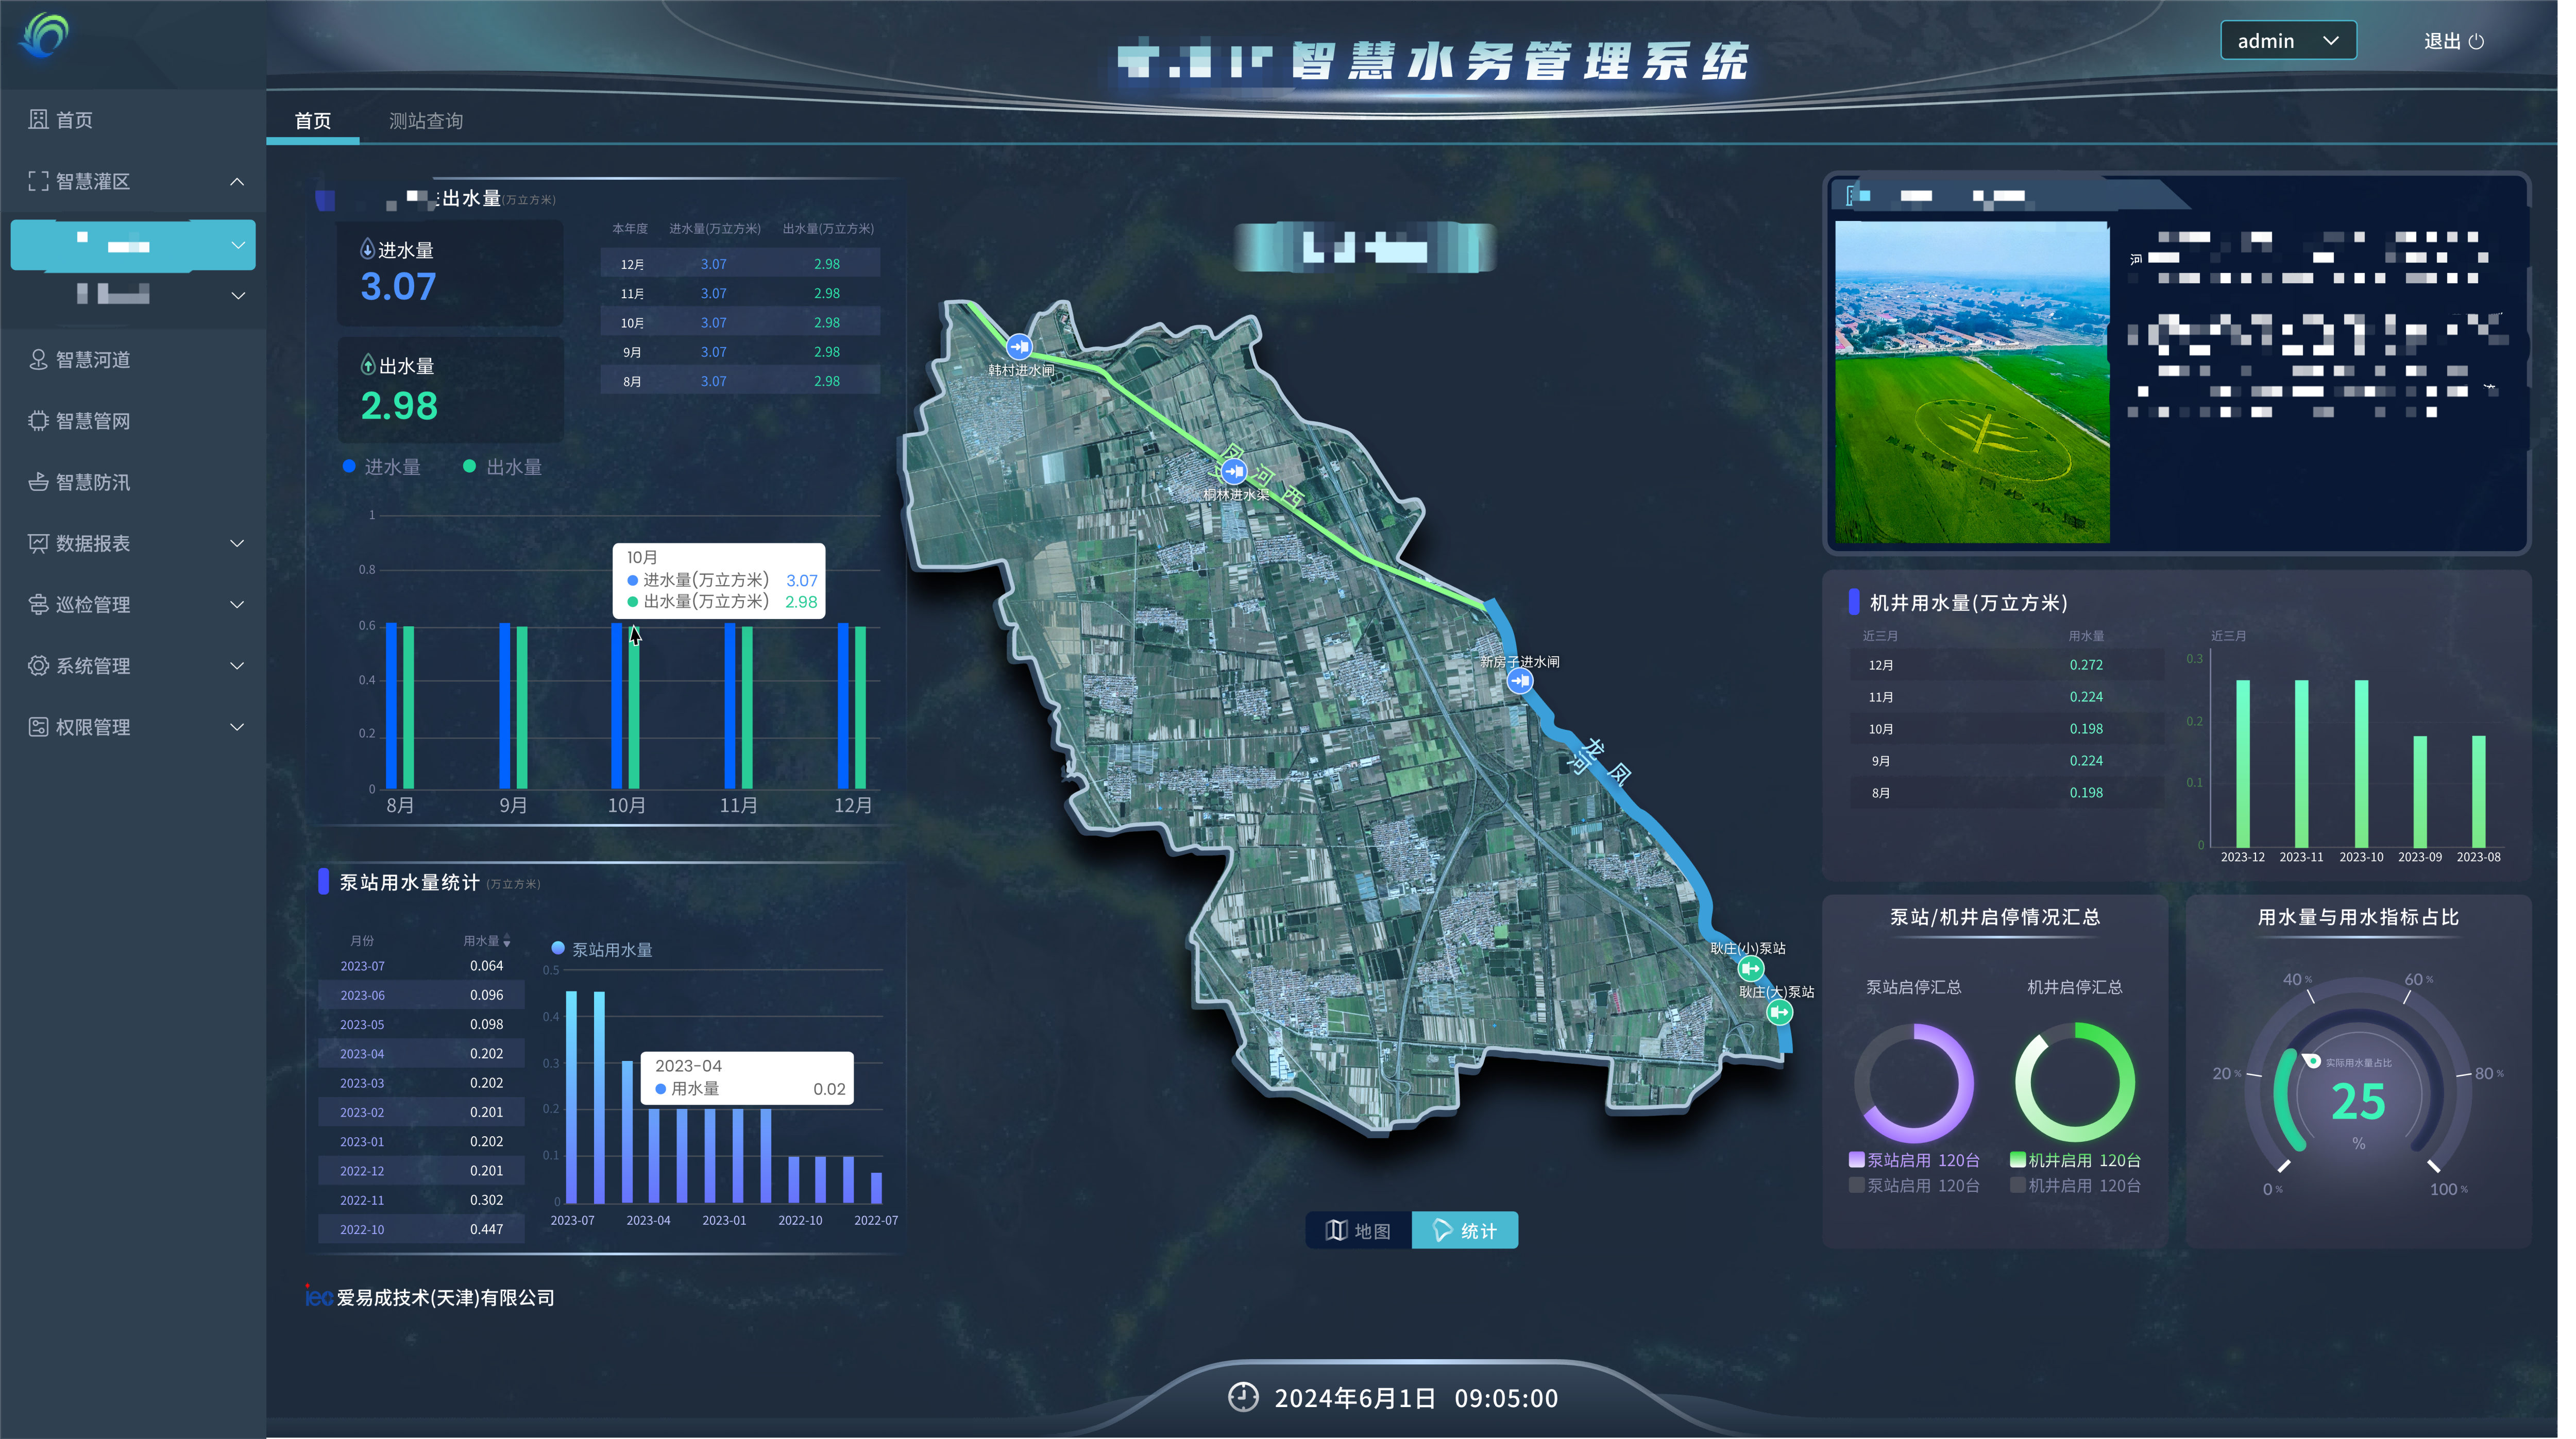Screen dimensions: 2576x1439
Task: Click the map icon in 地图 button
Action: coord(1336,1230)
